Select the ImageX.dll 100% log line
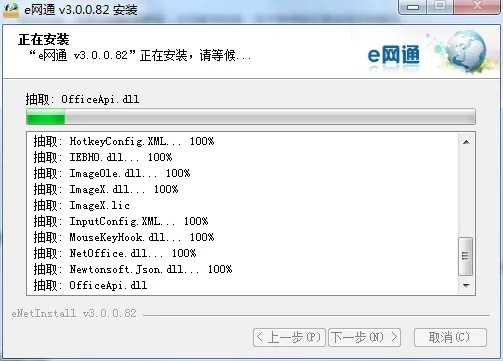503x361 pixels. 106,189
